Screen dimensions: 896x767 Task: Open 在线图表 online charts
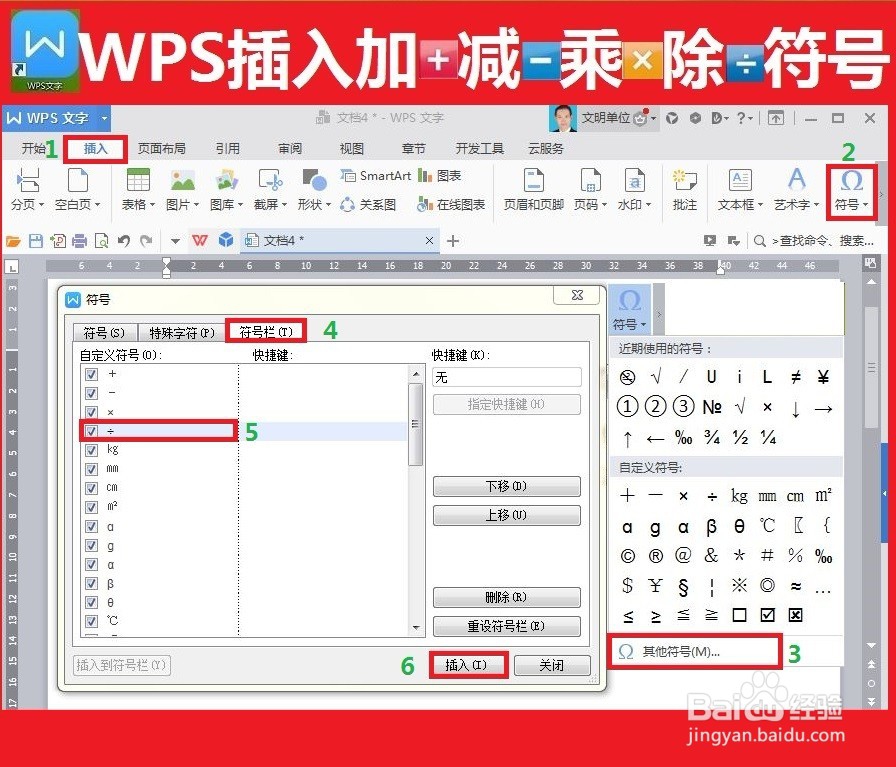click(451, 204)
